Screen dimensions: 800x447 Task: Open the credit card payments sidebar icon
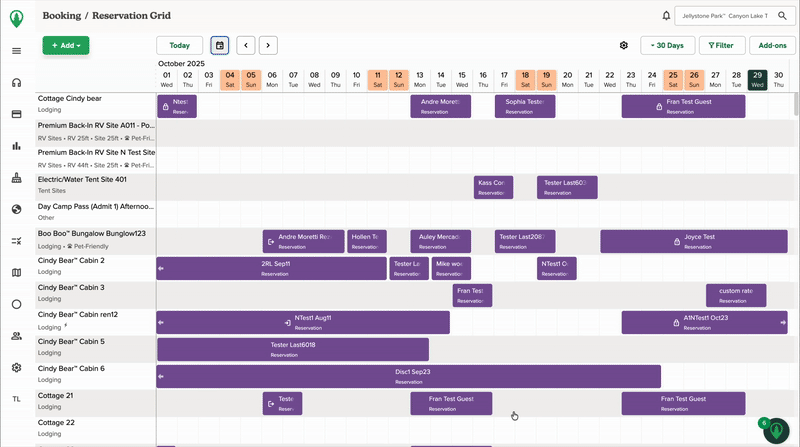16,115
